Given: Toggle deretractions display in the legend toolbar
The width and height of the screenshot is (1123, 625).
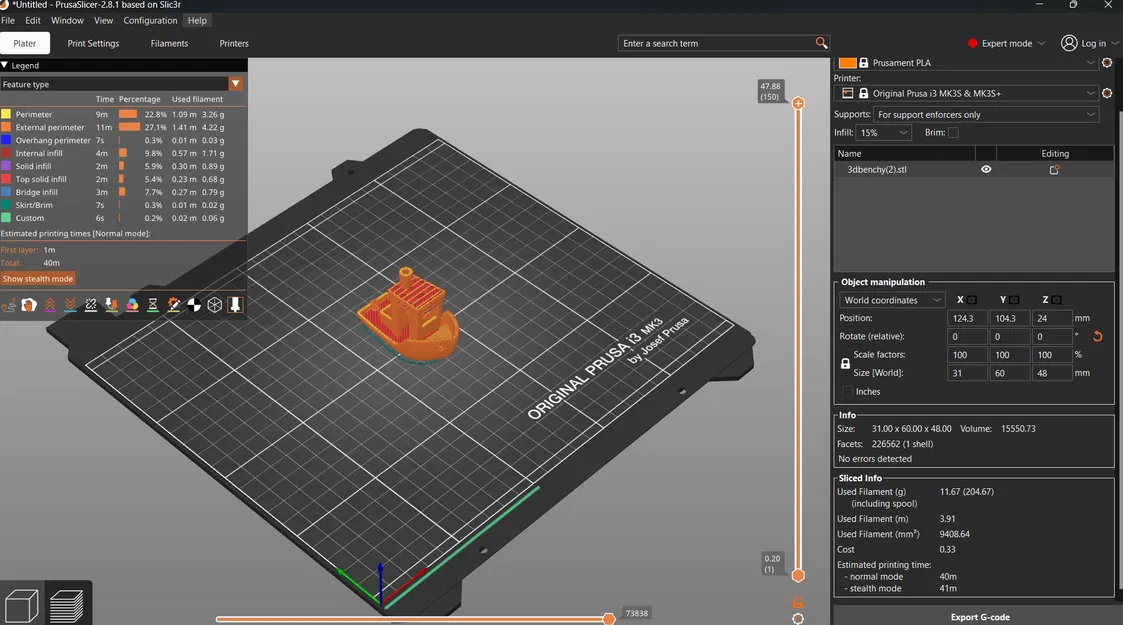Looking at the screenshot, I should [x=69, y=304].
